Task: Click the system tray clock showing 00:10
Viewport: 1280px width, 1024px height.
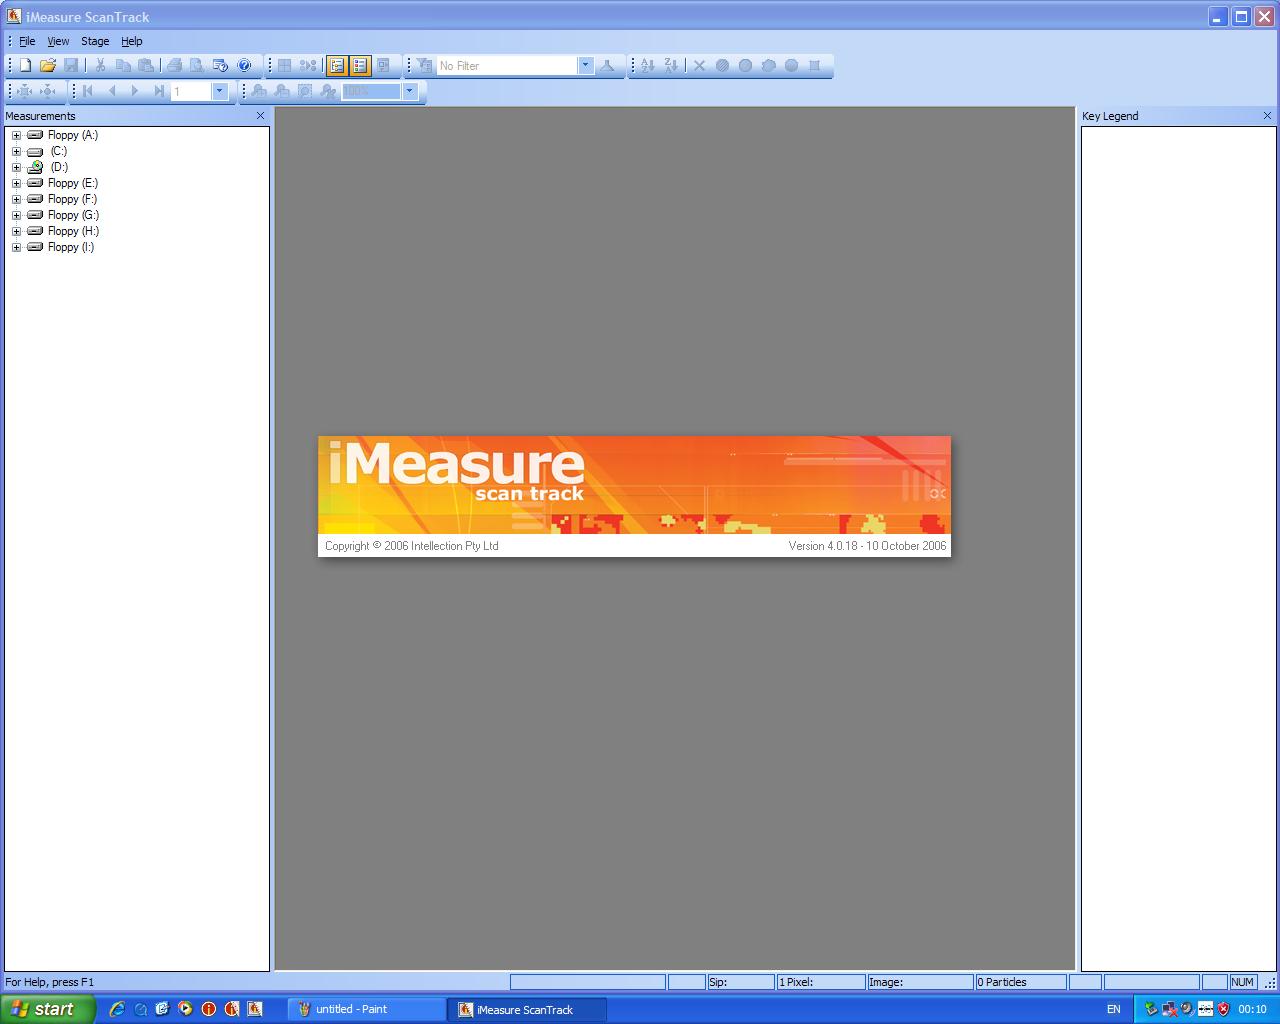Action: (1253, 1009)
